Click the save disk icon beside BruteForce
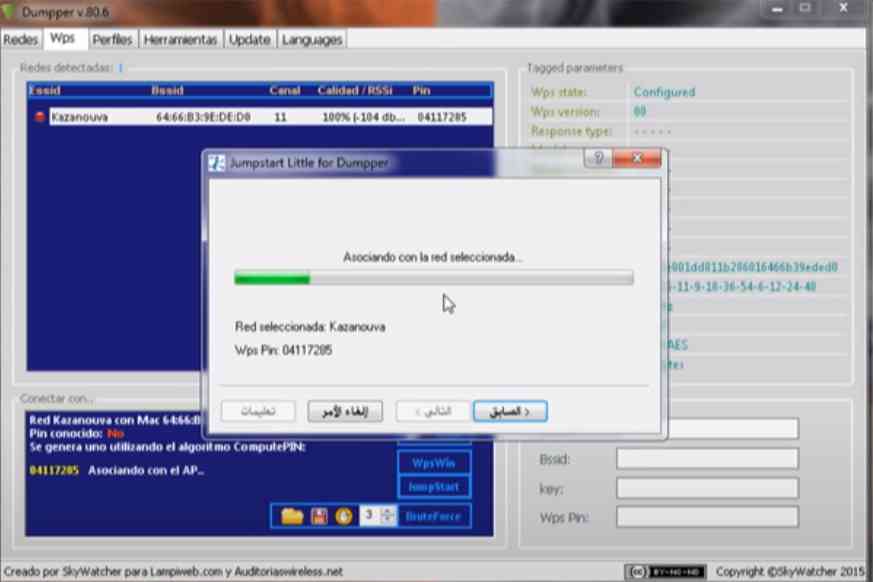The width and height of the screenshot is (873, 582). point(319,516)
